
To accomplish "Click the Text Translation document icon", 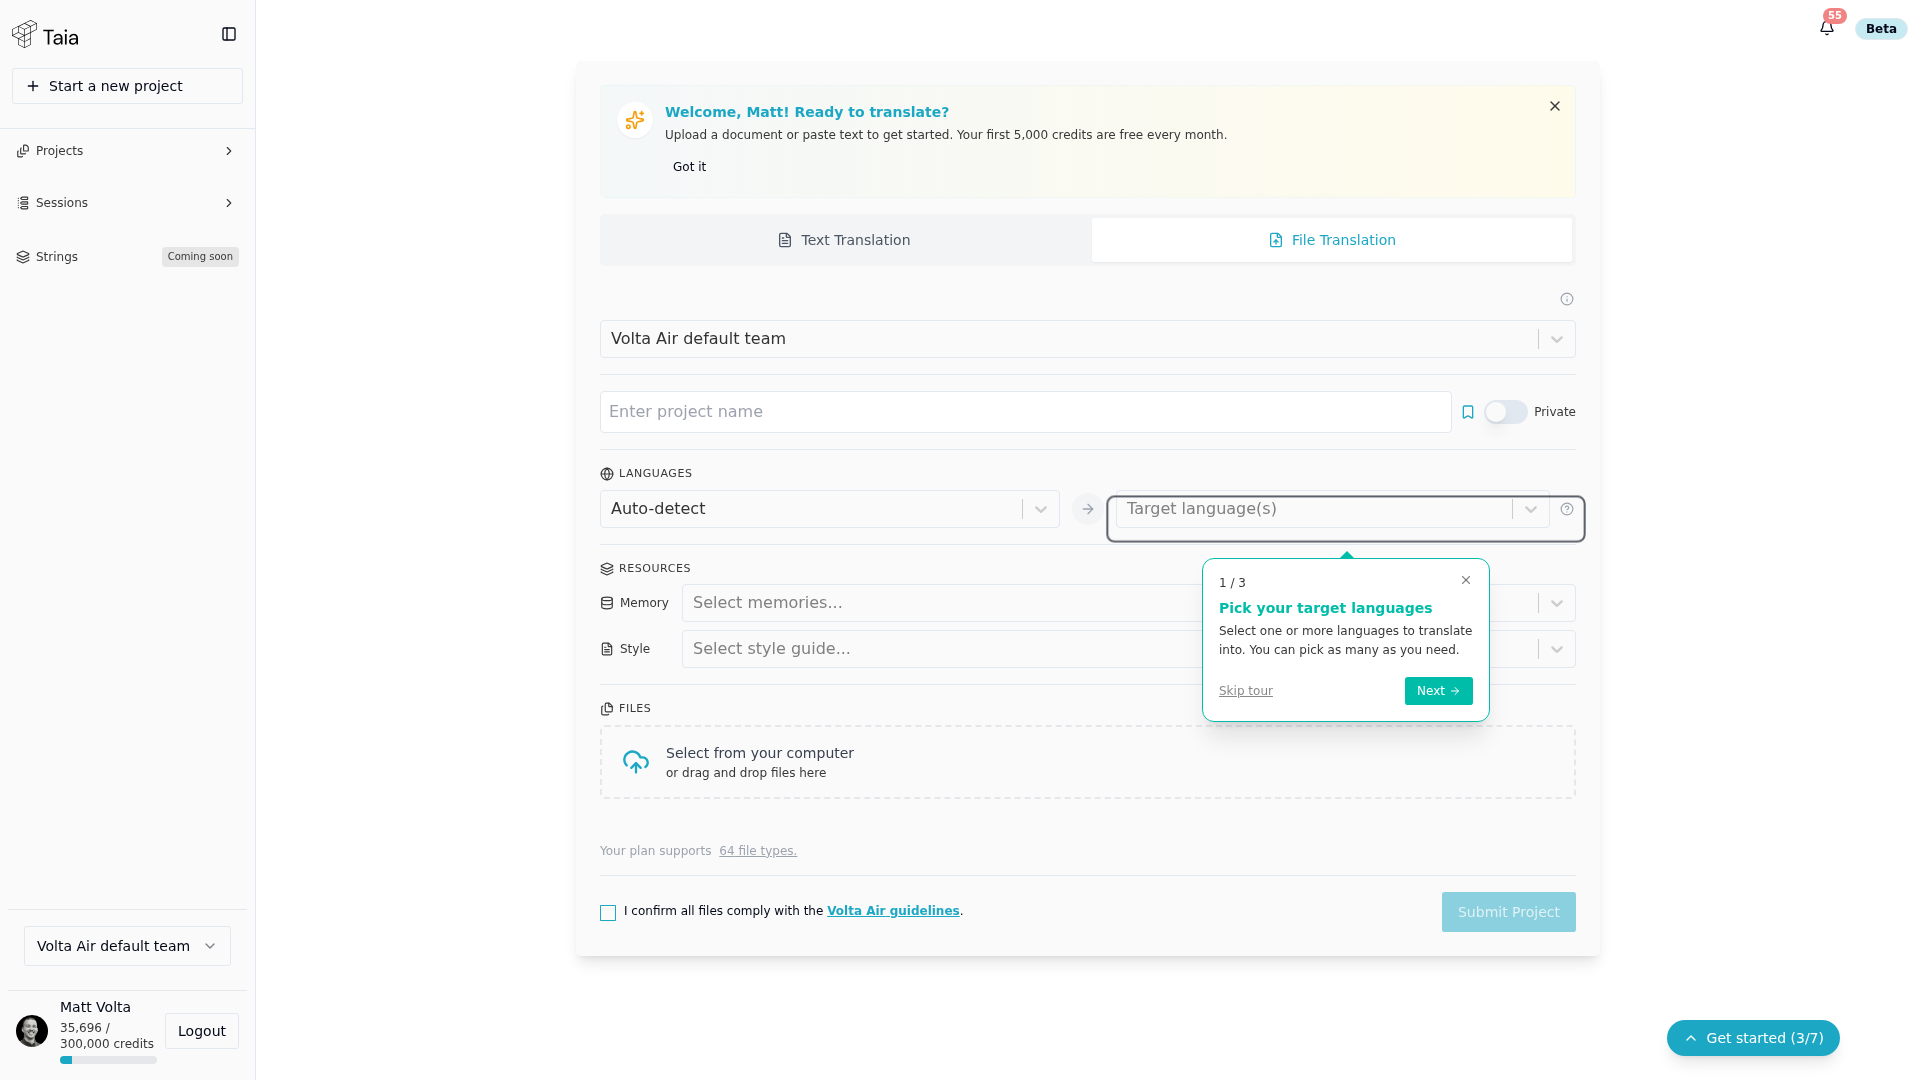I will (x=785, y=240).
